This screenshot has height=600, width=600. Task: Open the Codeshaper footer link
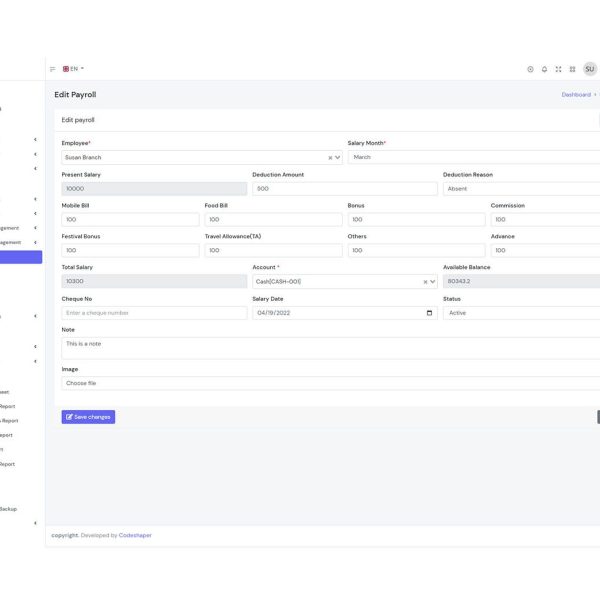135,535
